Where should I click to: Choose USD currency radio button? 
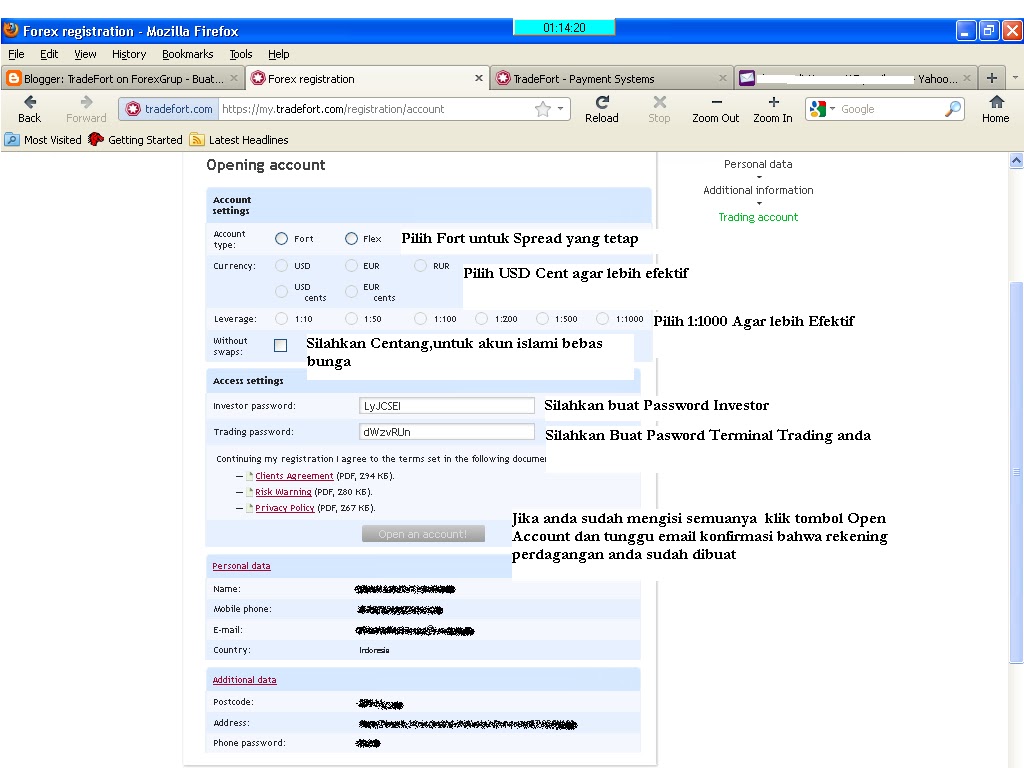[x=281, y=266]
